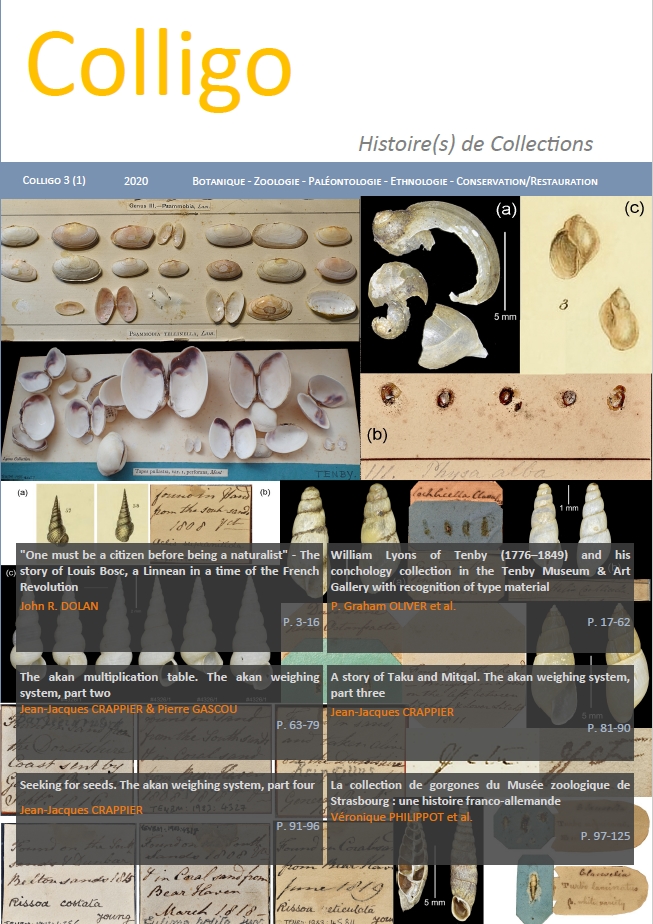Click the '5 mm' scale bar label

pos(505,316)
